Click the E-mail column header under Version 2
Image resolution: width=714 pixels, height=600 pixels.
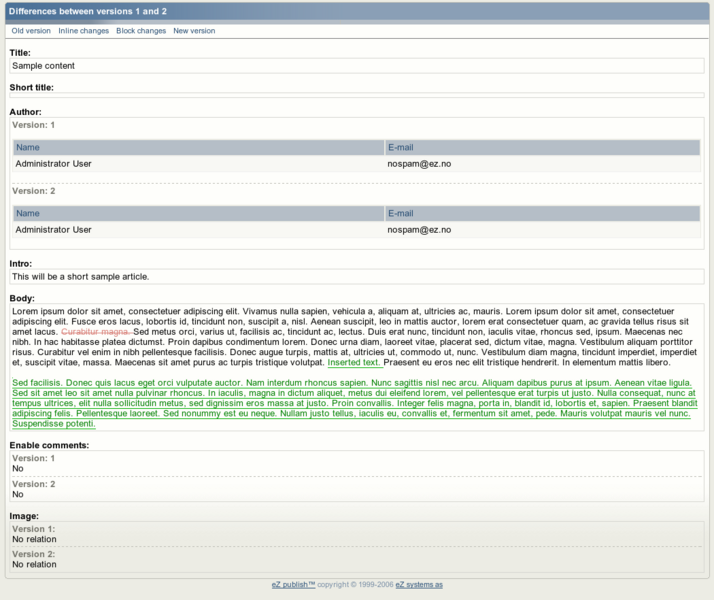pyautogui.click(x=542, y=213)
